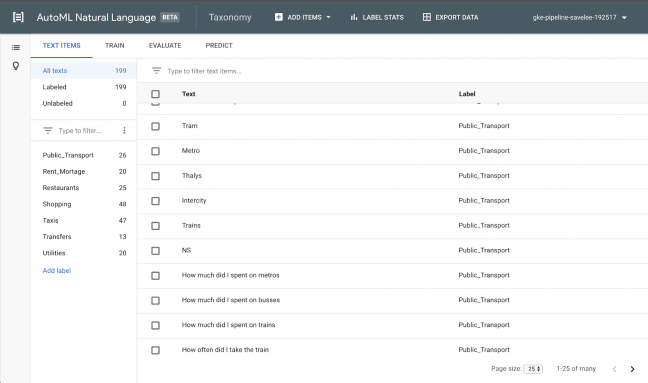
Task: Go to next page arrow
Action: click(x=632, y=369)
